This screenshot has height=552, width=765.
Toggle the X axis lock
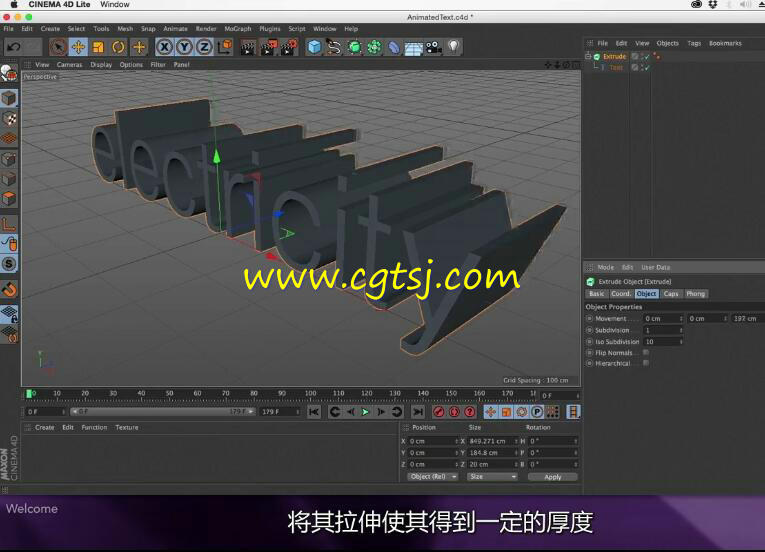pyautogui.click(x=164, y=47)
